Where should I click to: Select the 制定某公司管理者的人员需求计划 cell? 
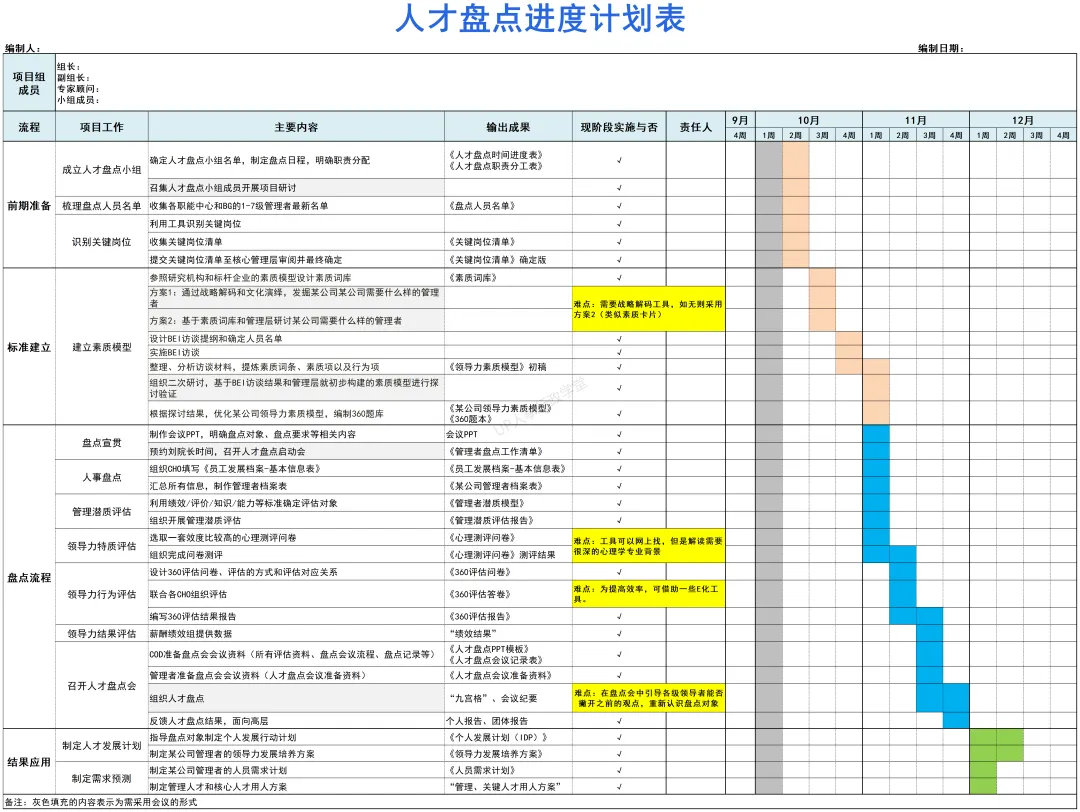[296, 771]
